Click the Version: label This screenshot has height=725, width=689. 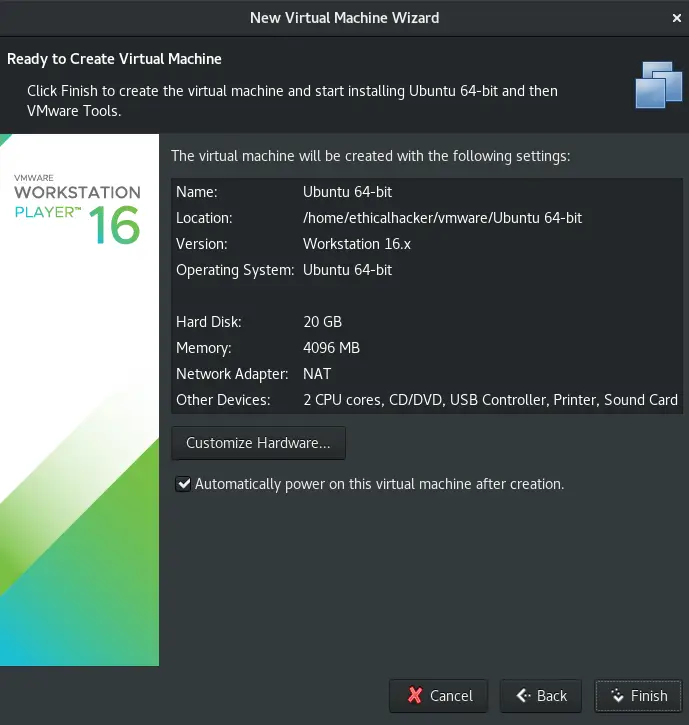pyautogui.click(x=202, y=244)
